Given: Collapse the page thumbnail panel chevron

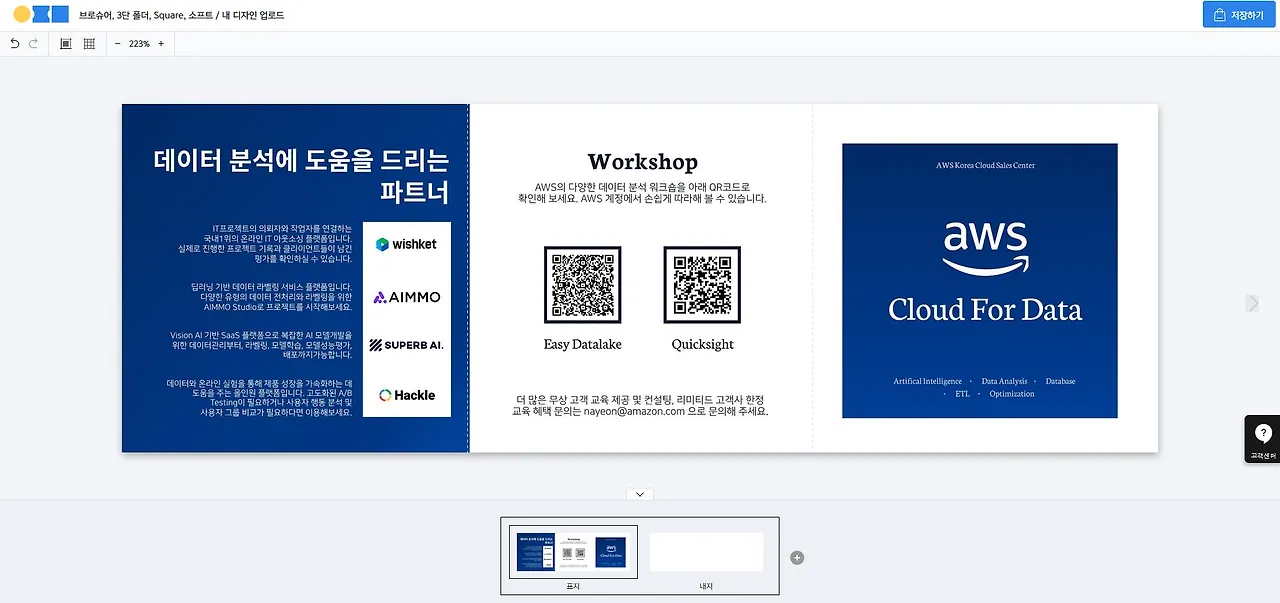Looking at the screenshot, I should [x=640, y=494].
